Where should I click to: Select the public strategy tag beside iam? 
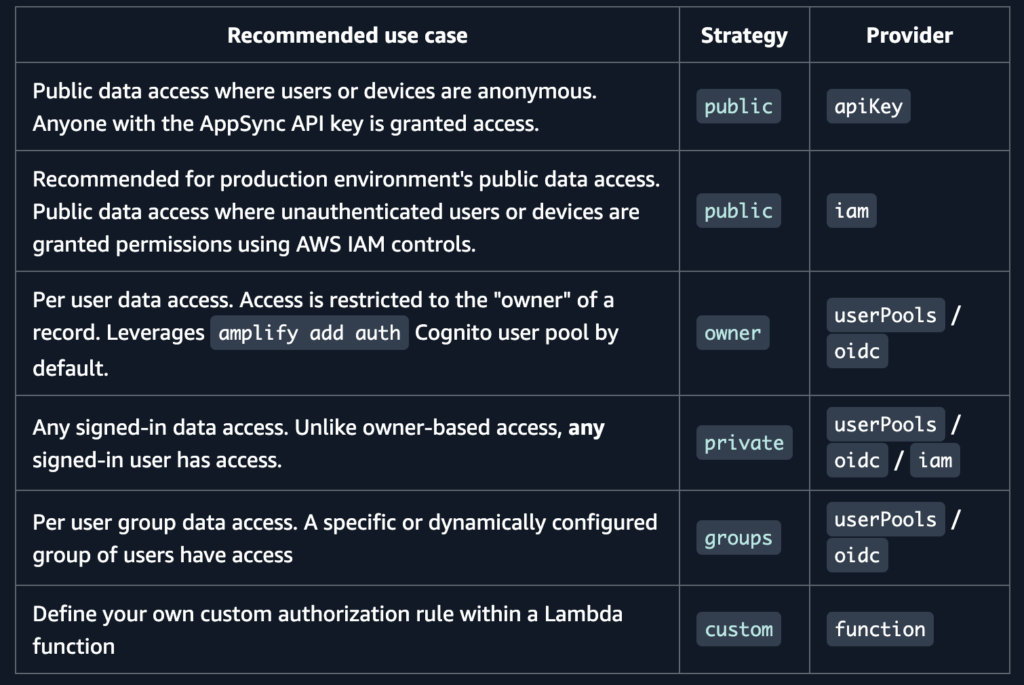click(738, 211)
